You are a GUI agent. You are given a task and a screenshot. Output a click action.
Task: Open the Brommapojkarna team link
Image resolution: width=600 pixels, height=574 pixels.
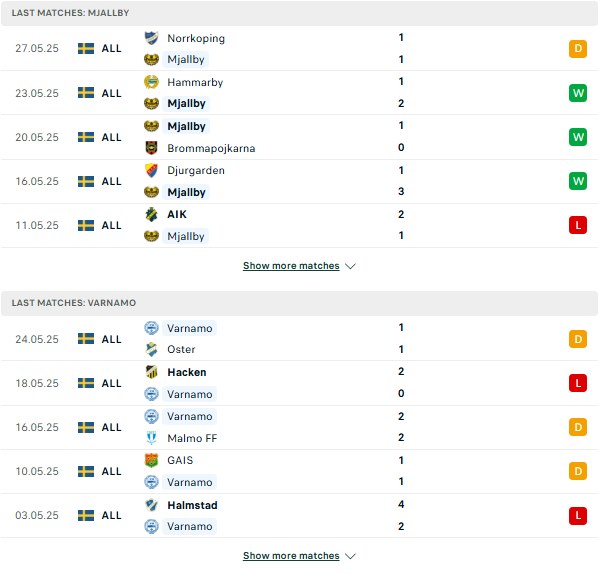pyautogui.click(x=211, y=148)
